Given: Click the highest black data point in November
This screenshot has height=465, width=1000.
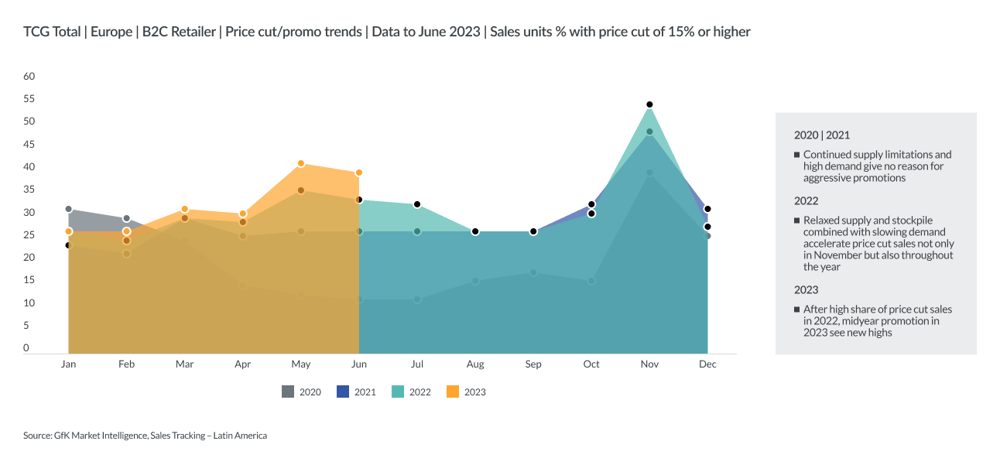Looking at the screenshot, I should pyautogui.click(x=649, y=105).
